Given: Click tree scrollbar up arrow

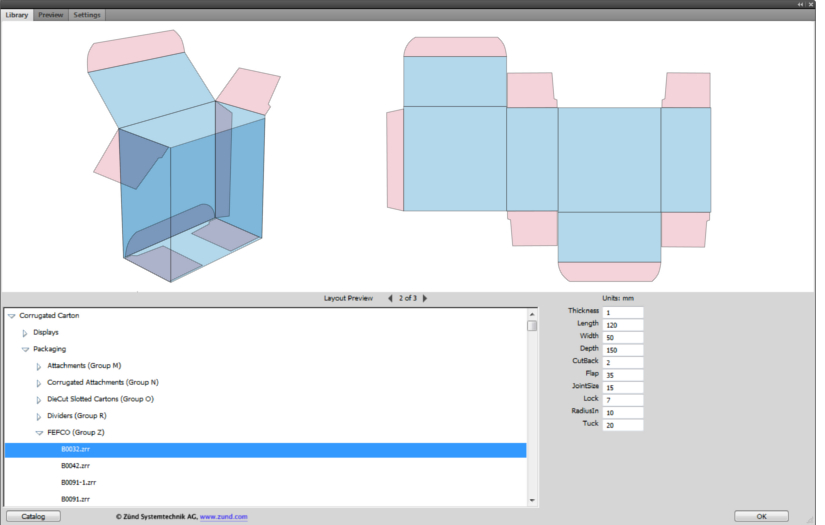Looking at the screenshot, I should pyautogui.click(x=532, y=314).
